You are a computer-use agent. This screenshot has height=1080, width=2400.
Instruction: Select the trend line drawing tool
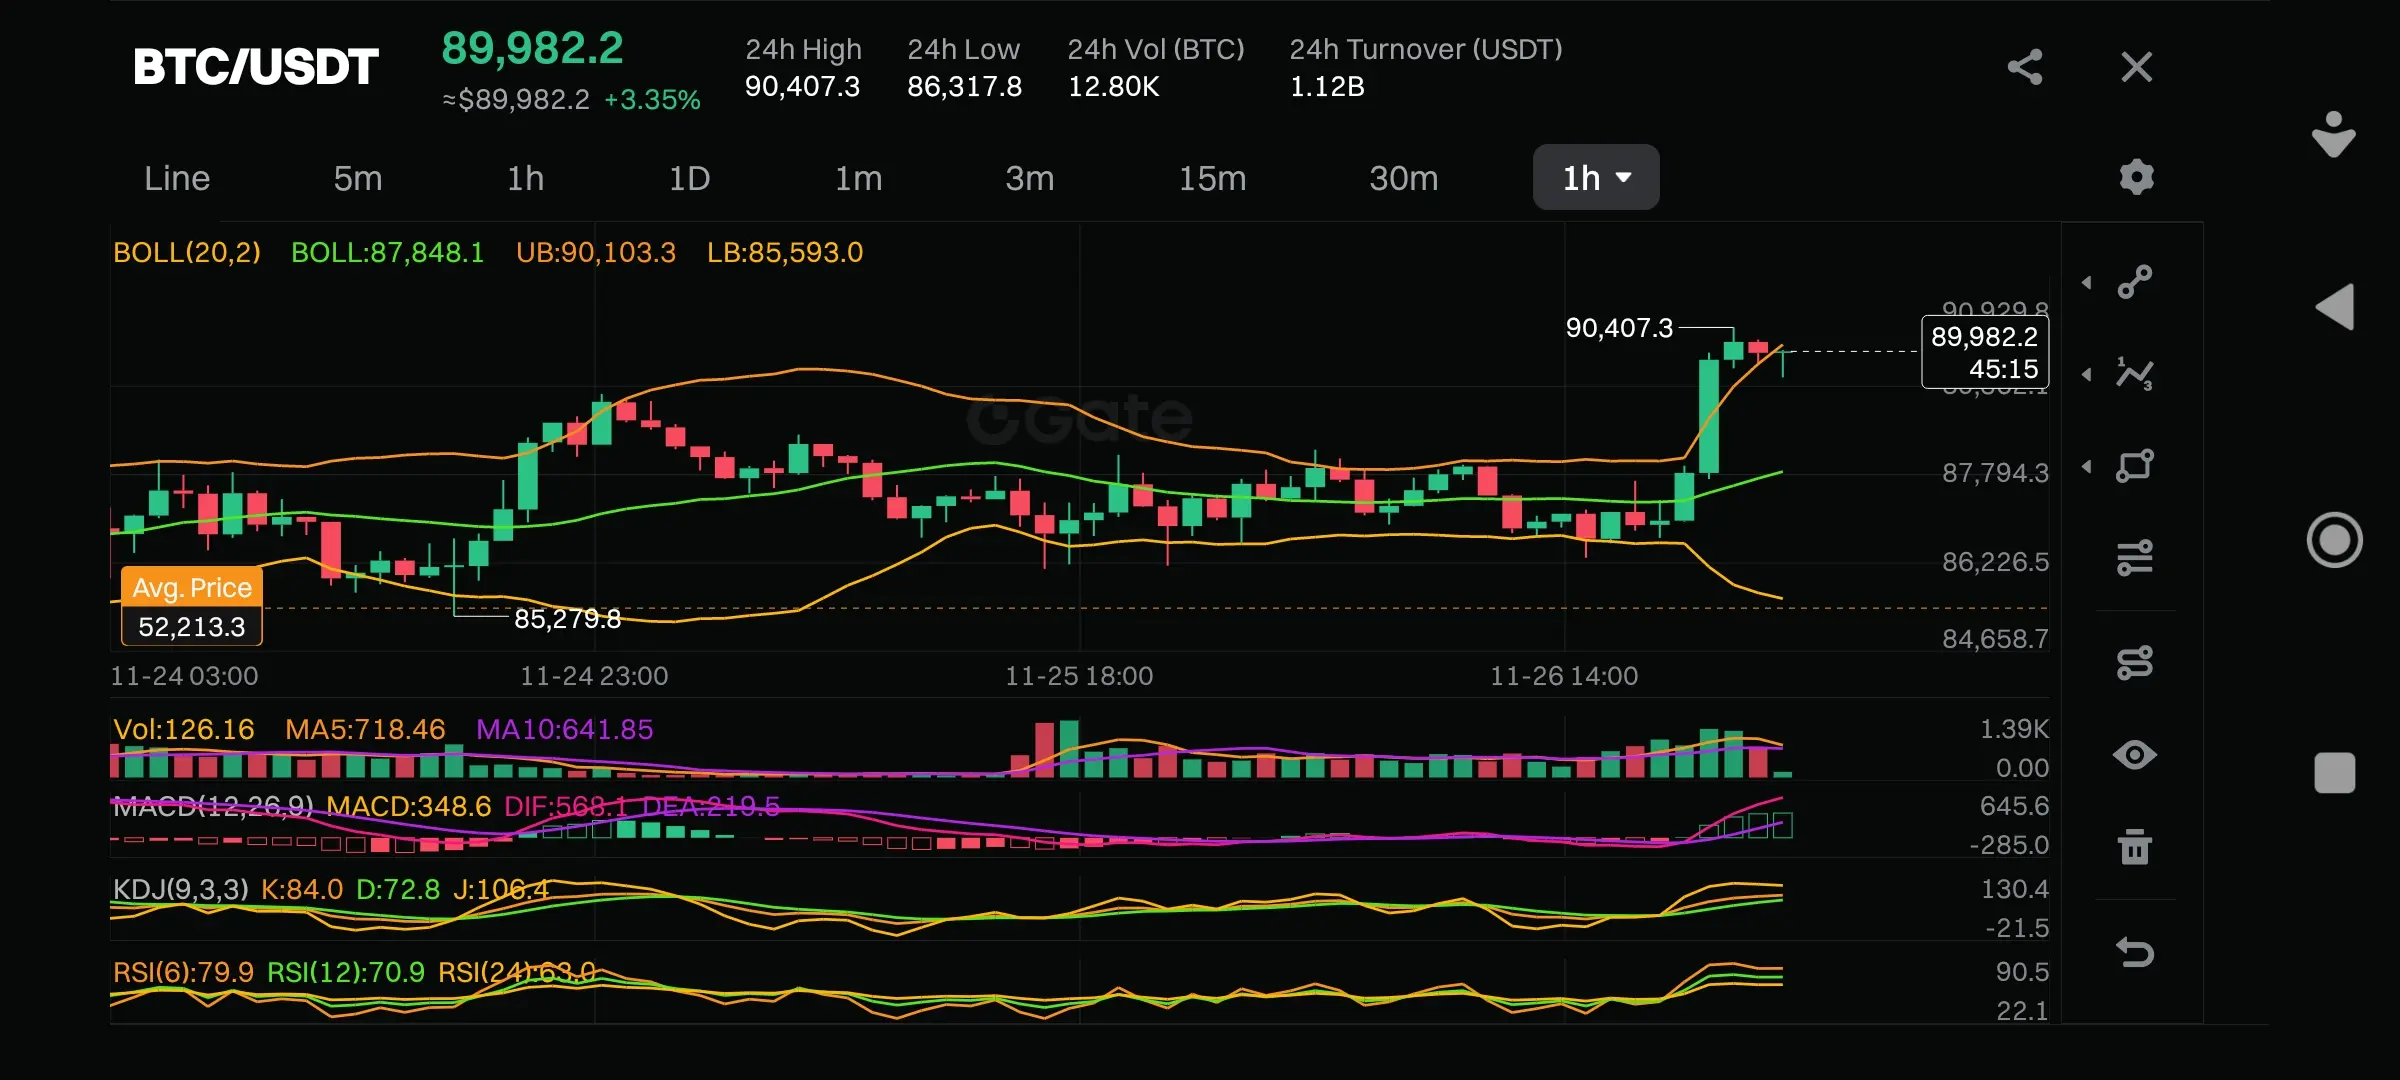pos(2135,282)
